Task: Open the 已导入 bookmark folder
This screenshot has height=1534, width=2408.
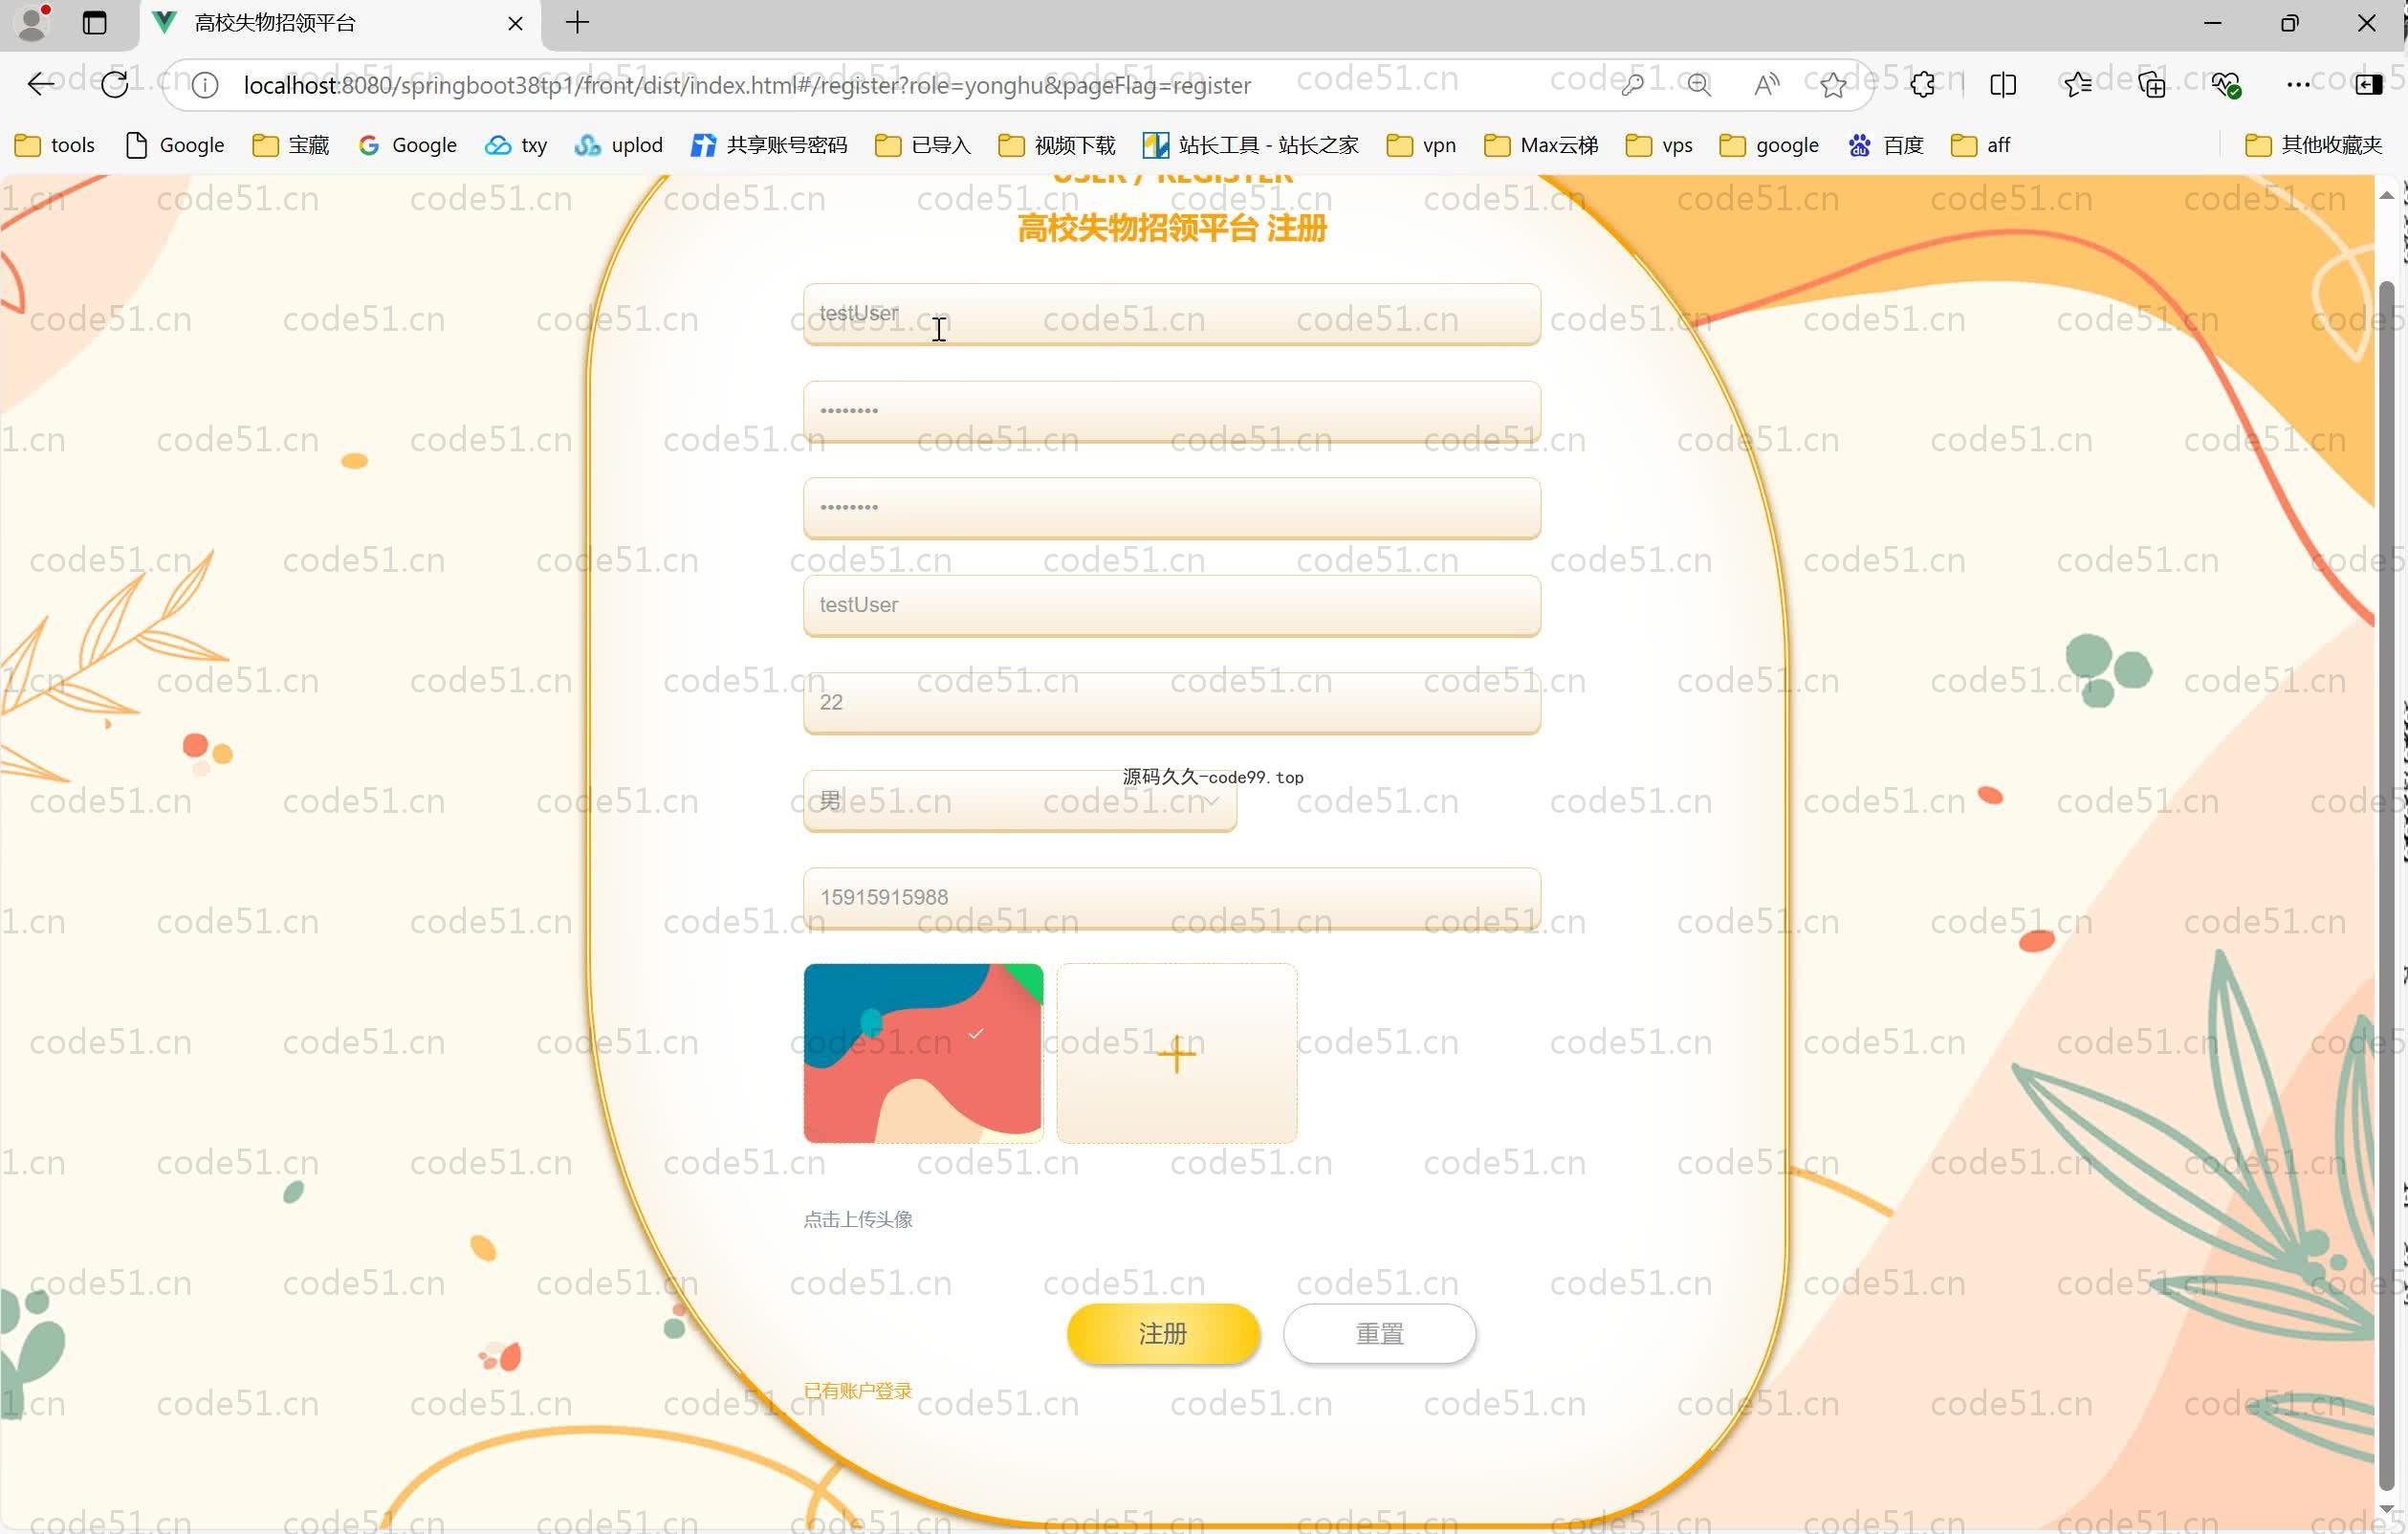Action: pos(922,145)
